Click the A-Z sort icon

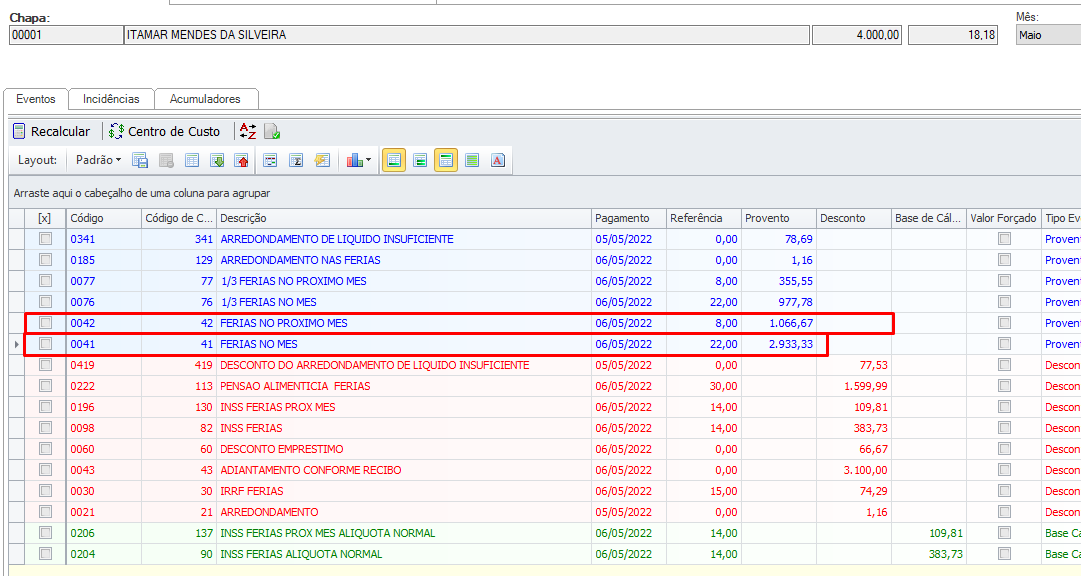click(247, 131)
